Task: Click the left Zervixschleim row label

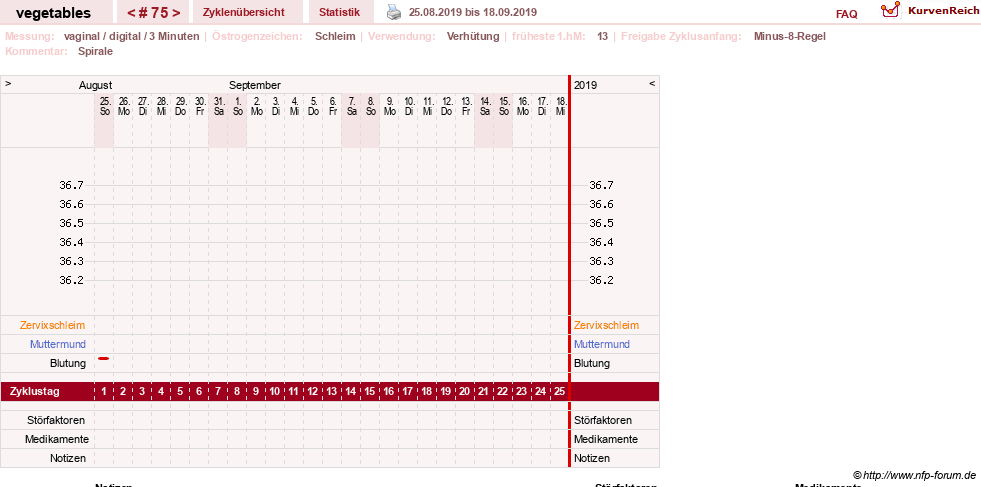Action: (53, 326)
